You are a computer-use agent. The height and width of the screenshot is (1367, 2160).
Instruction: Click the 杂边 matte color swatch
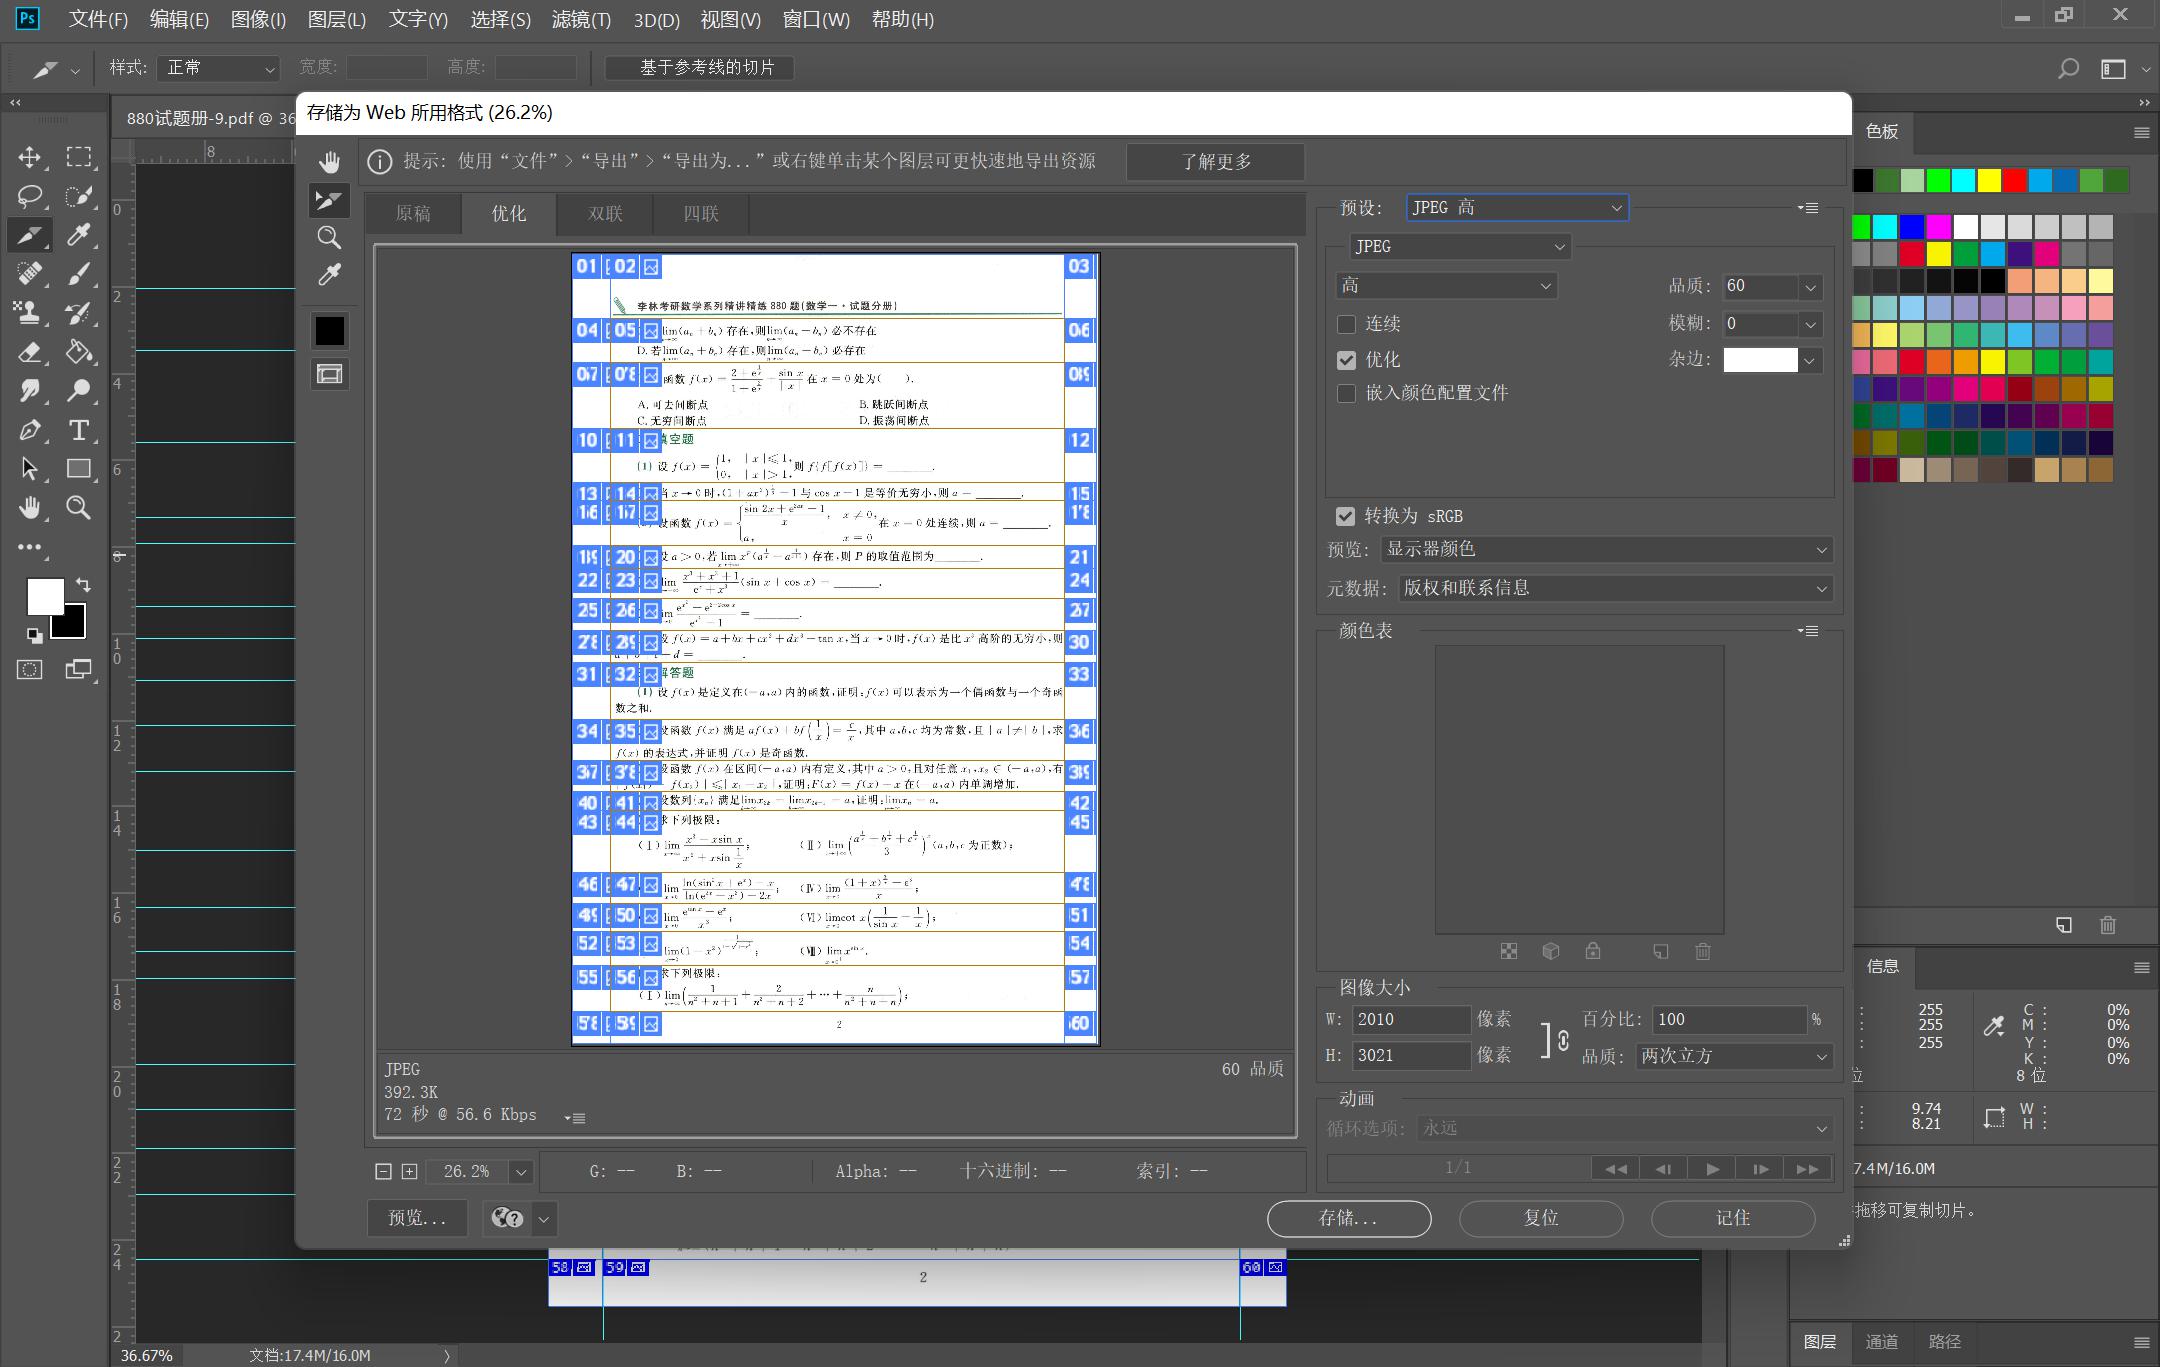(x=1760, y=360)
